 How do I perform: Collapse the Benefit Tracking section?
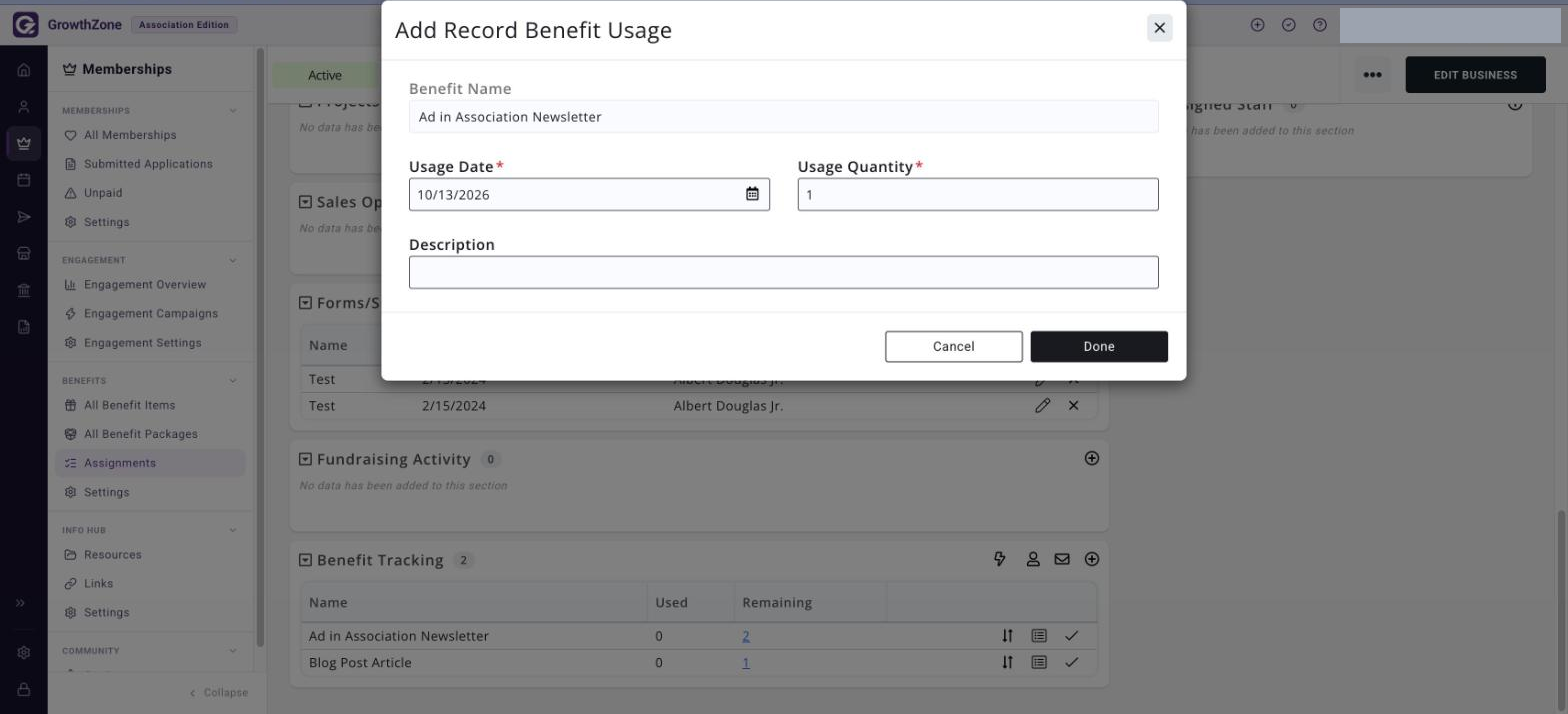(x=305, y=560)
